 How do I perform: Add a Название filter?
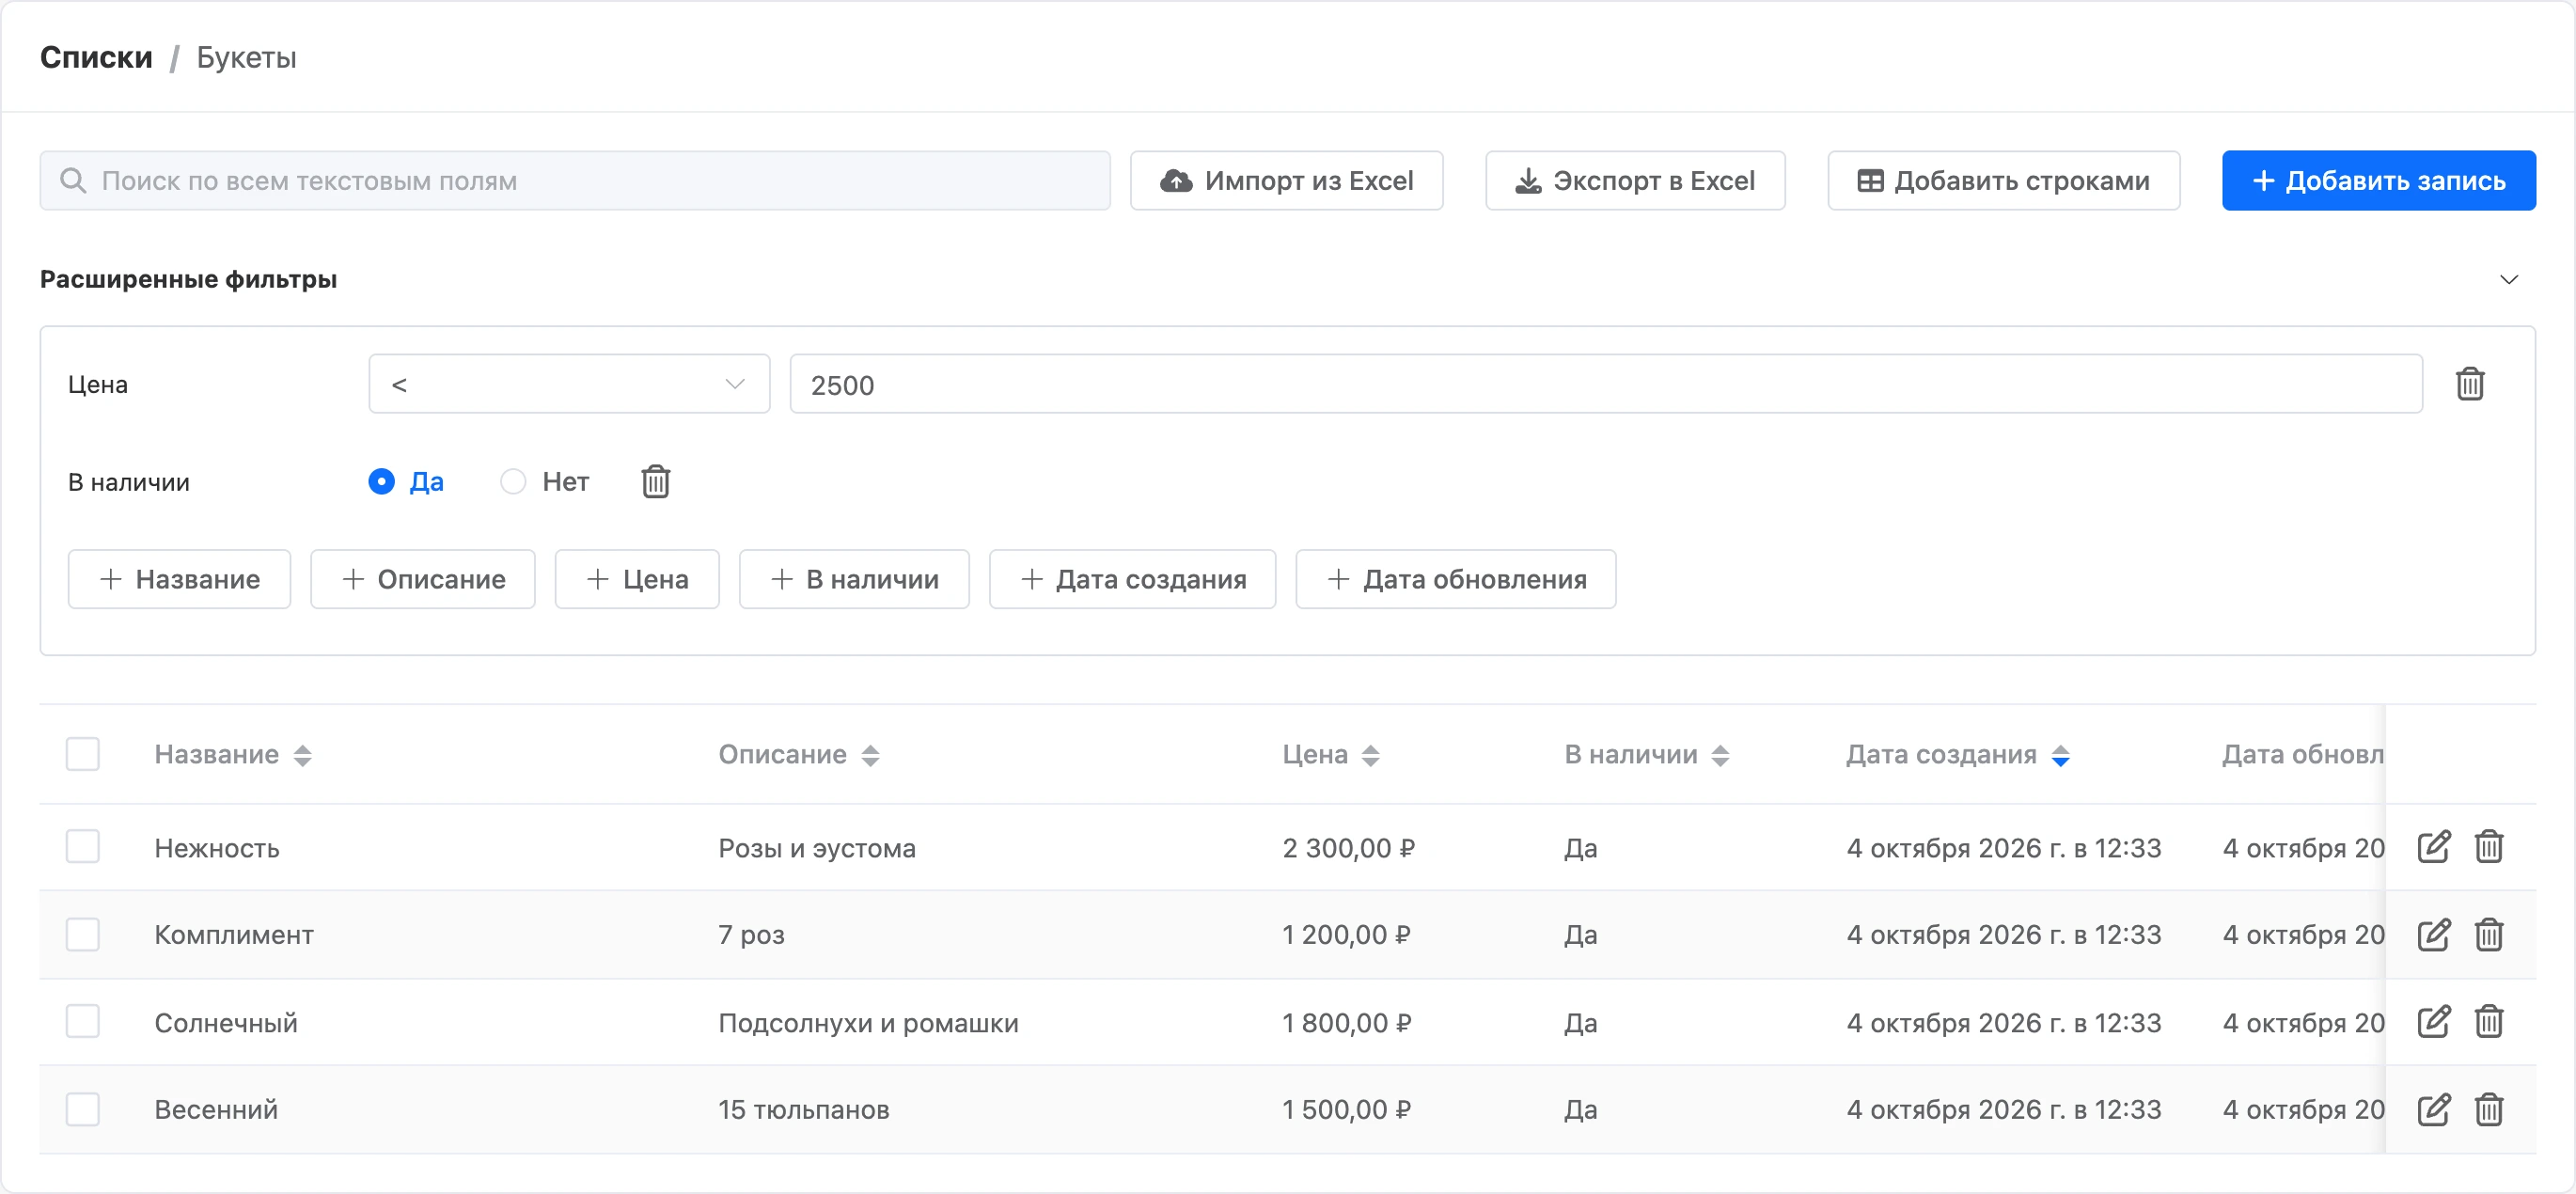(179, 579)
